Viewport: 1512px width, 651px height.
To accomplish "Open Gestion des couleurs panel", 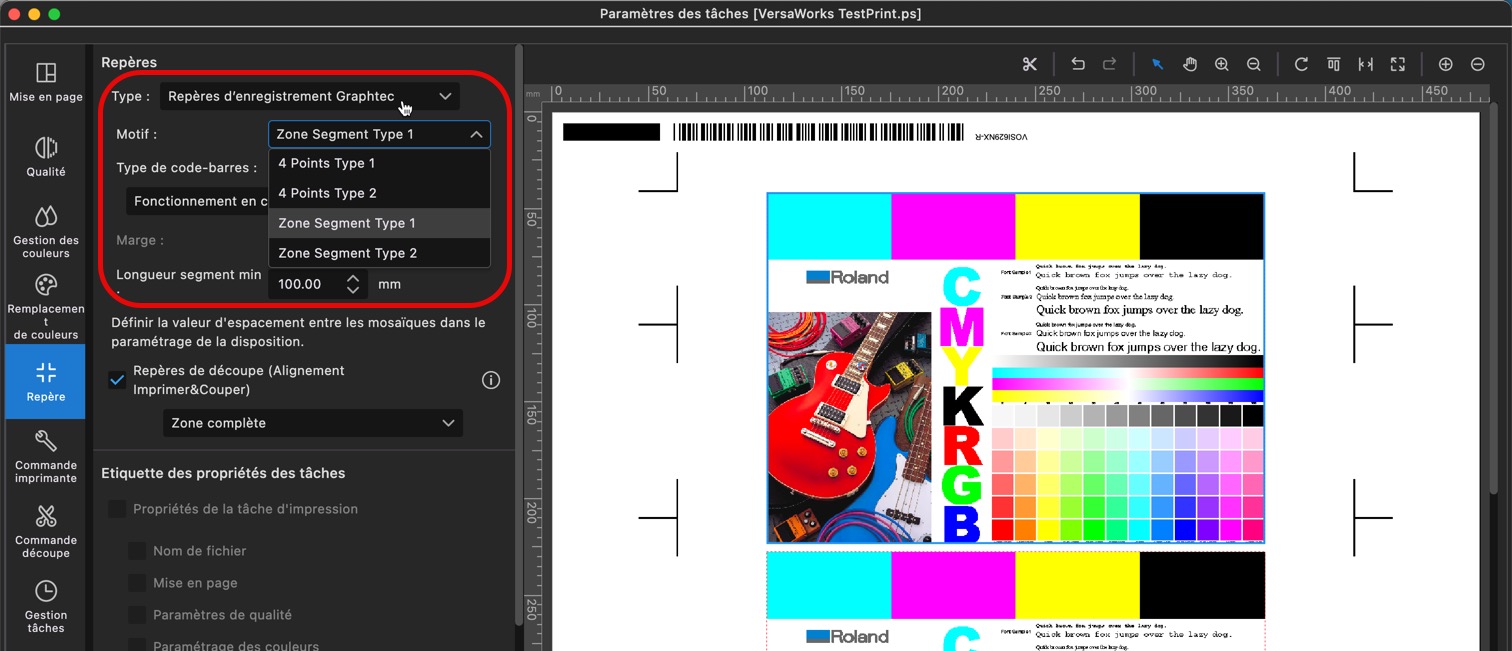I will tap(45, 231).
